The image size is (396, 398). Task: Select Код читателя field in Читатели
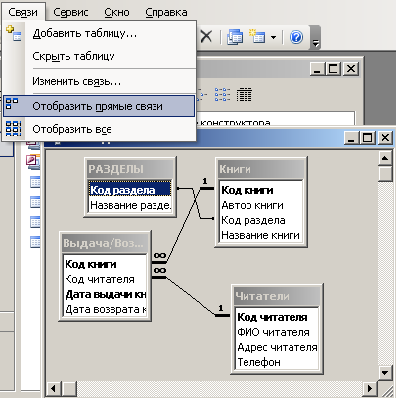(x=277, y=317)
